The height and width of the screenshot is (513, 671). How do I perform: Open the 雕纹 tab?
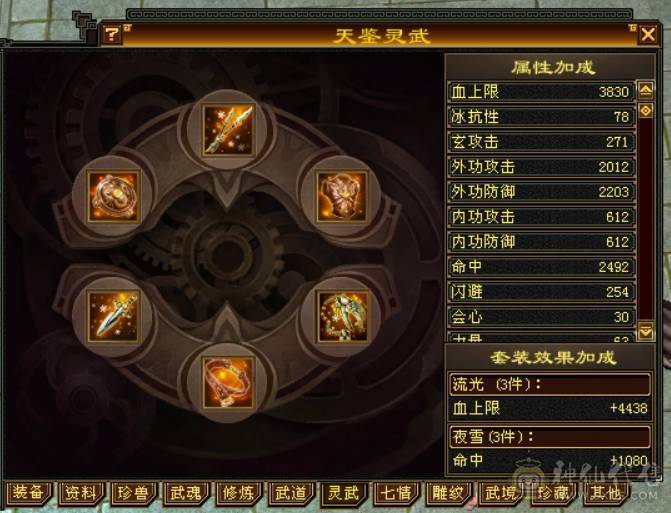448,493
